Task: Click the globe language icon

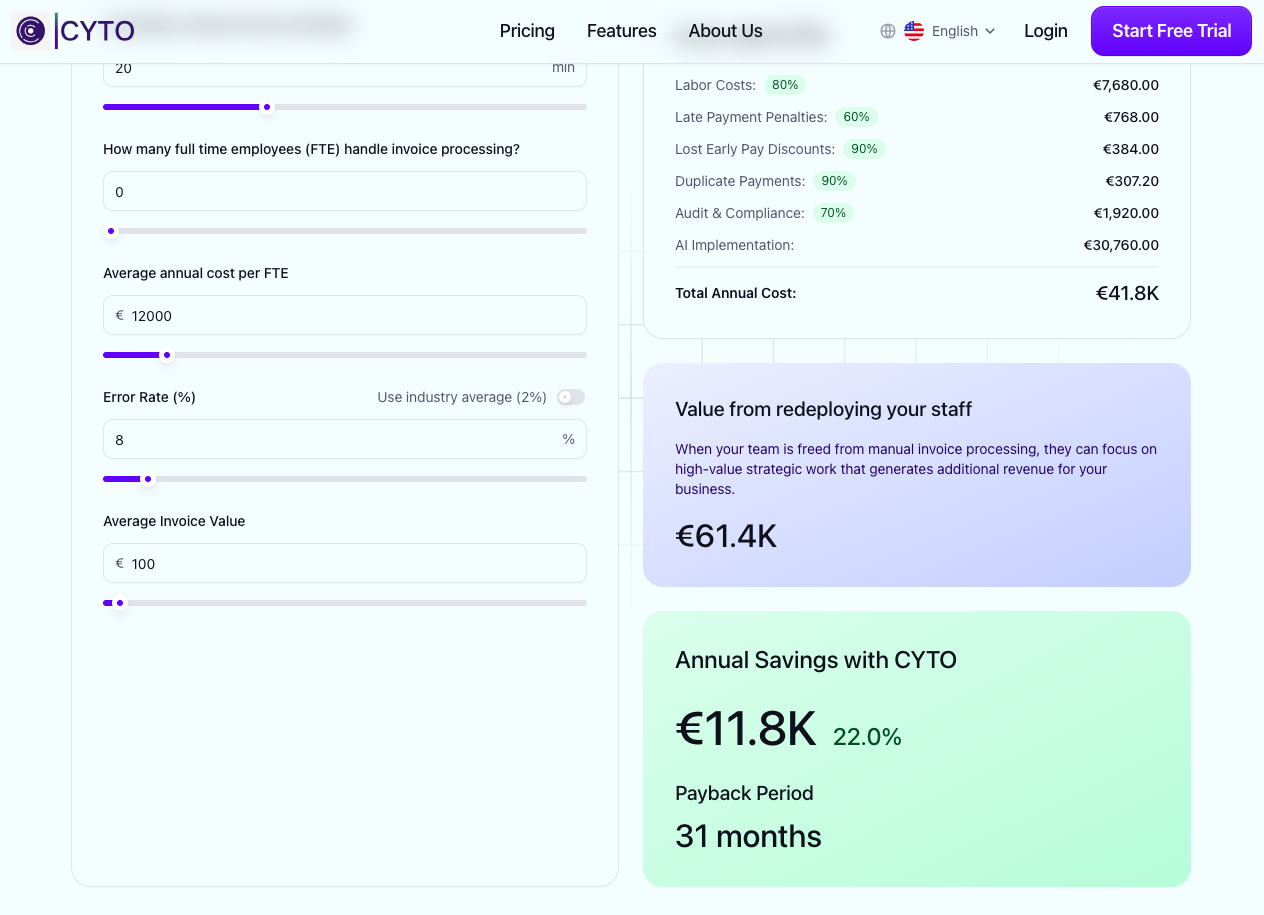Action: click(x=887, y=31)
